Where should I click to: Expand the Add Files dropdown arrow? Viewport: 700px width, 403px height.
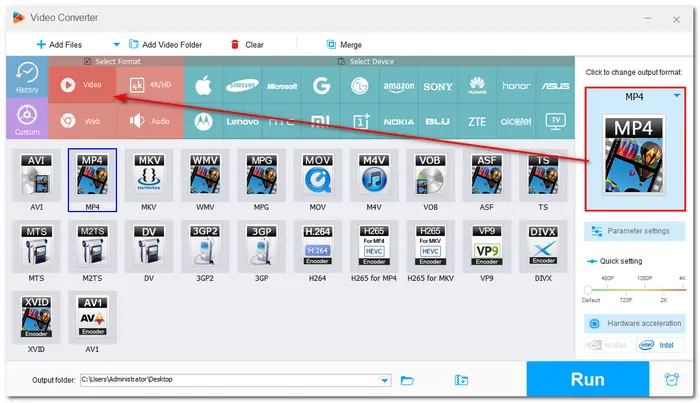pyautogui.click(x=116, y=45)
